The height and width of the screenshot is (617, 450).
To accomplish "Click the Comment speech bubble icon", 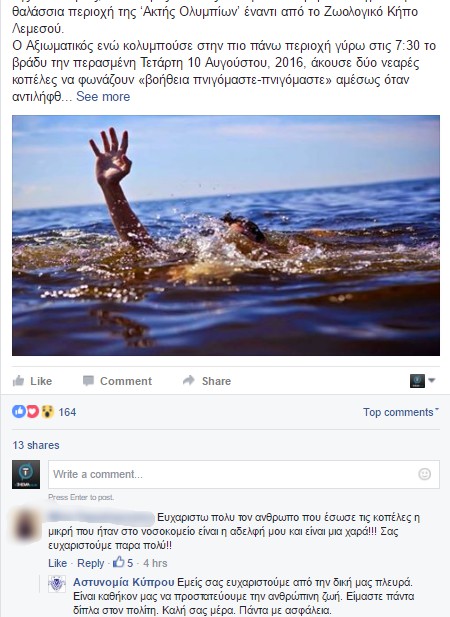I will point(88,381).
